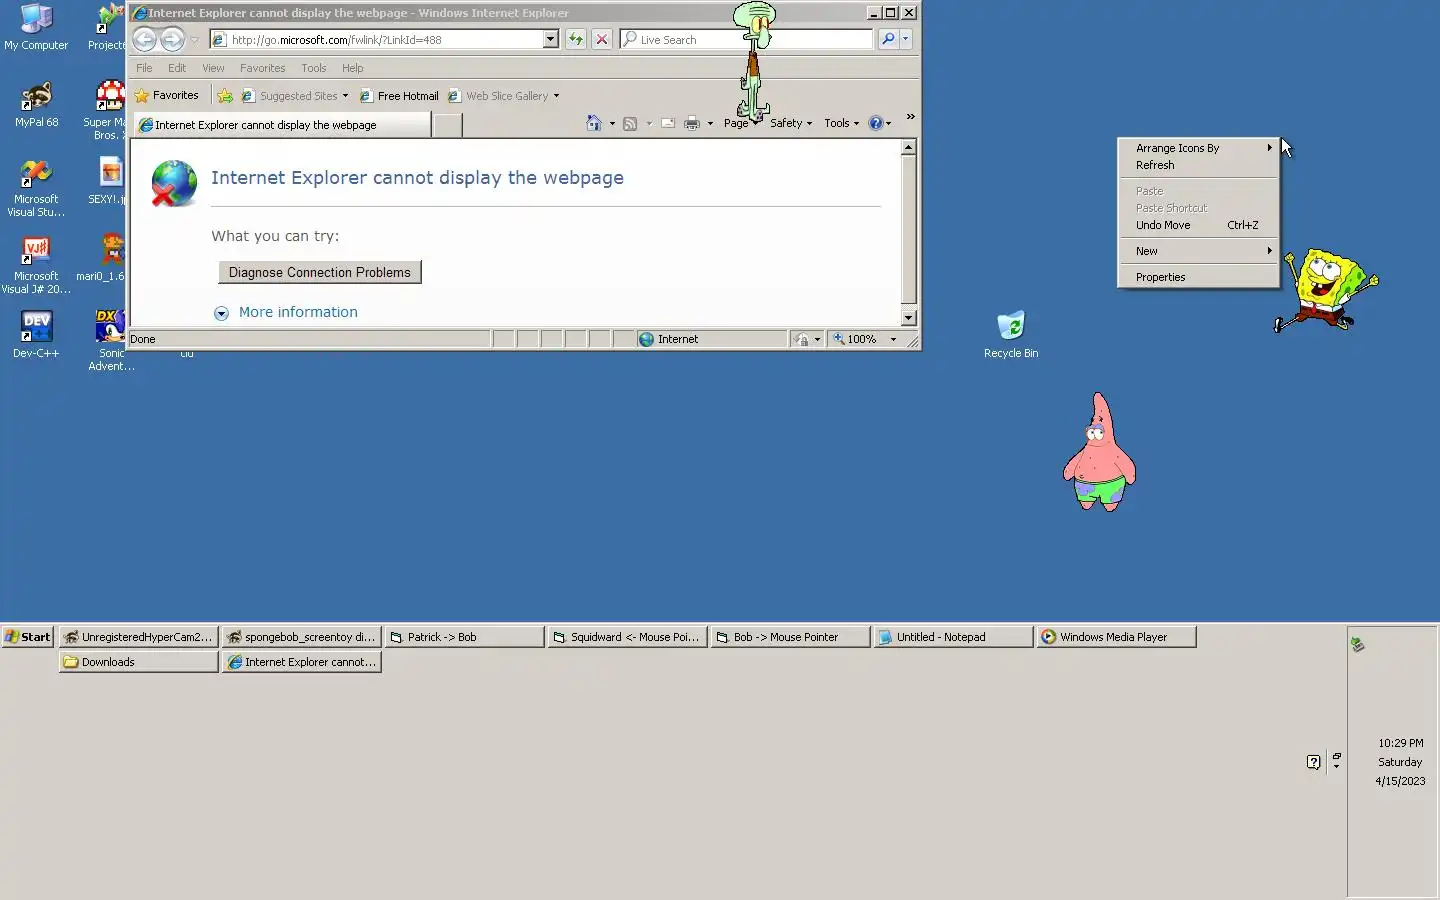This screenshot has width=1440, height=900.
Task: Click the IE Back navigation button
Action: tap(144, 39)
